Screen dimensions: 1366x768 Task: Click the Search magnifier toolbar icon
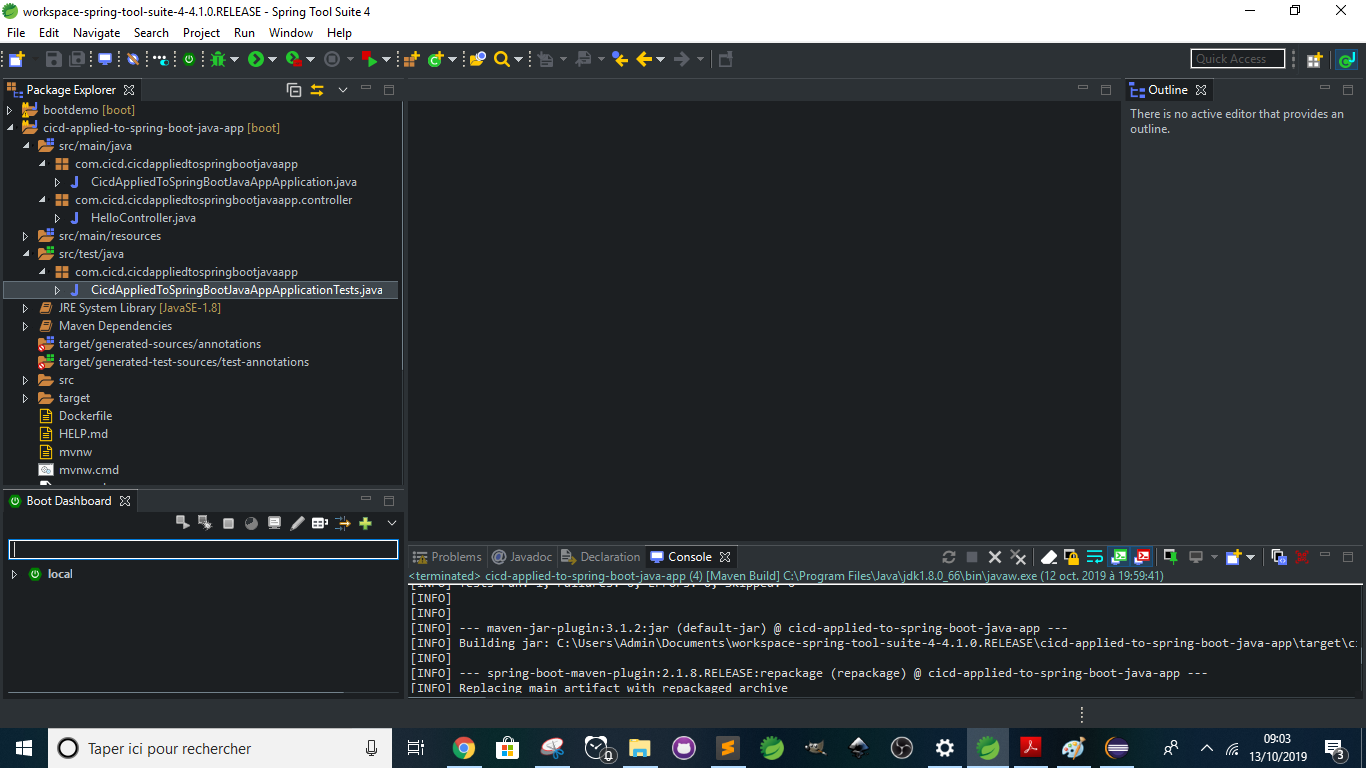point(502,59)
